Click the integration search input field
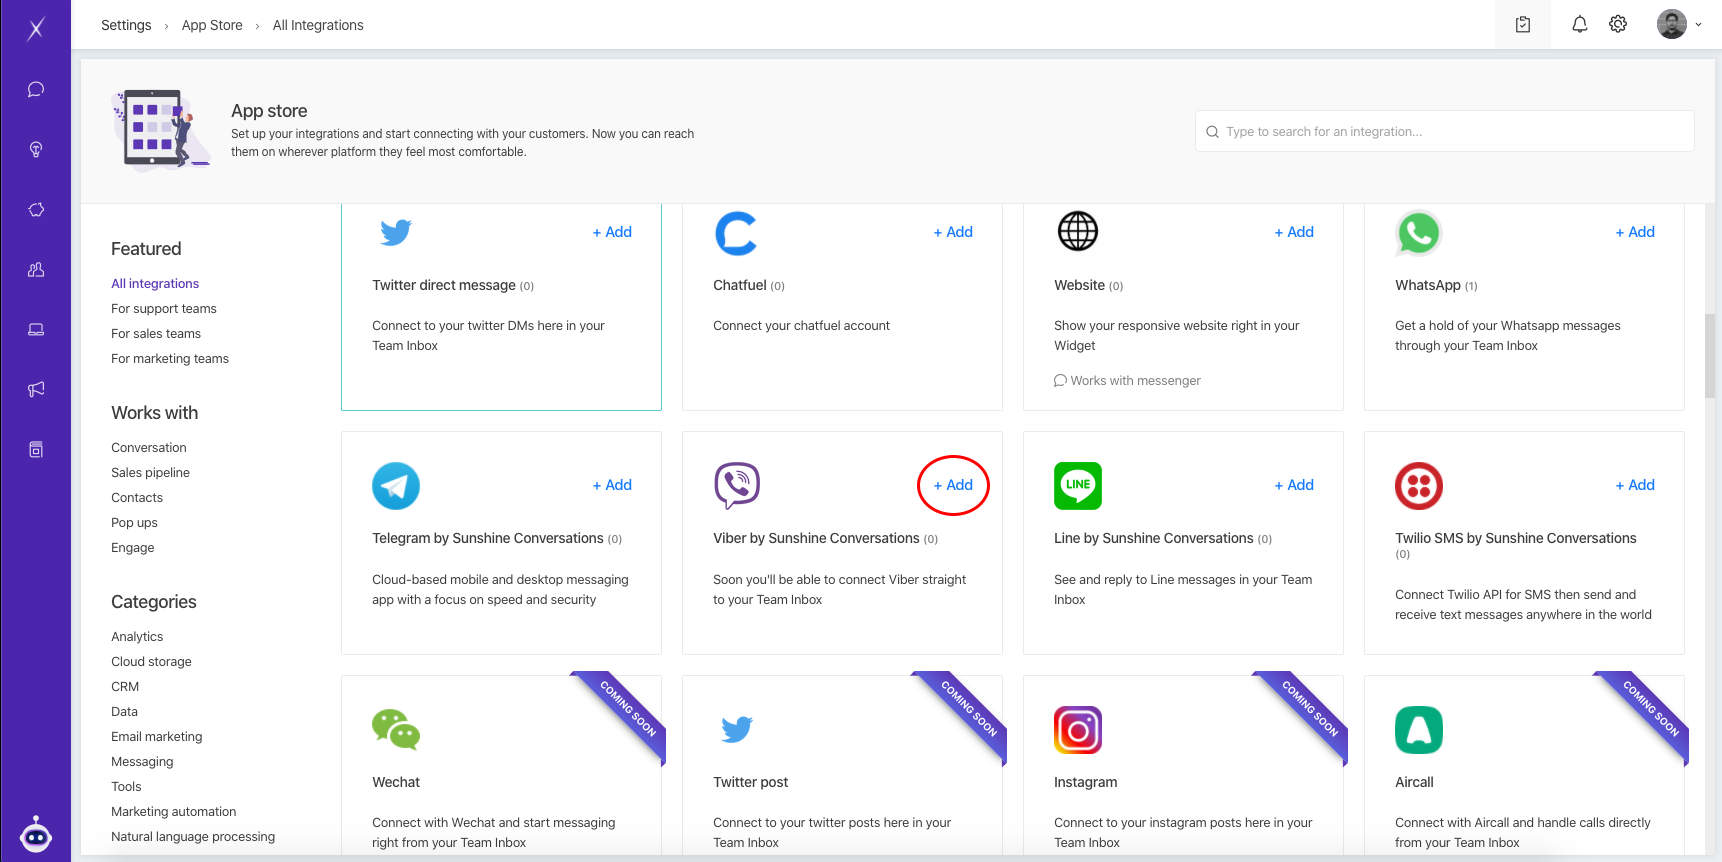 click(x=1444, y=131)
